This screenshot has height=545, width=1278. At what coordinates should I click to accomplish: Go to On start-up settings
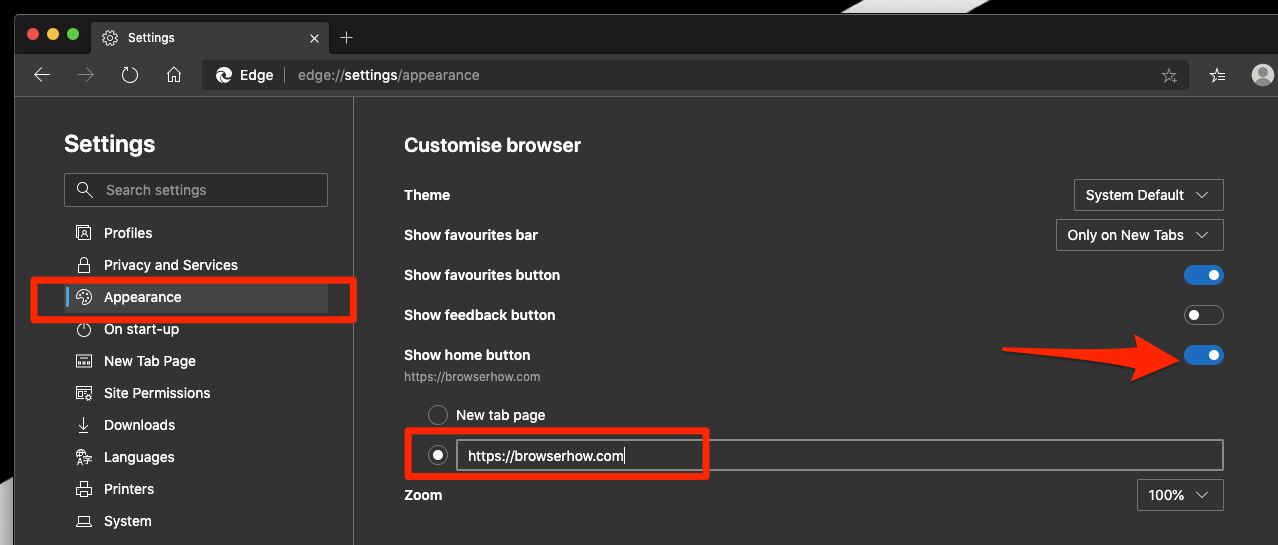[196, 329]
